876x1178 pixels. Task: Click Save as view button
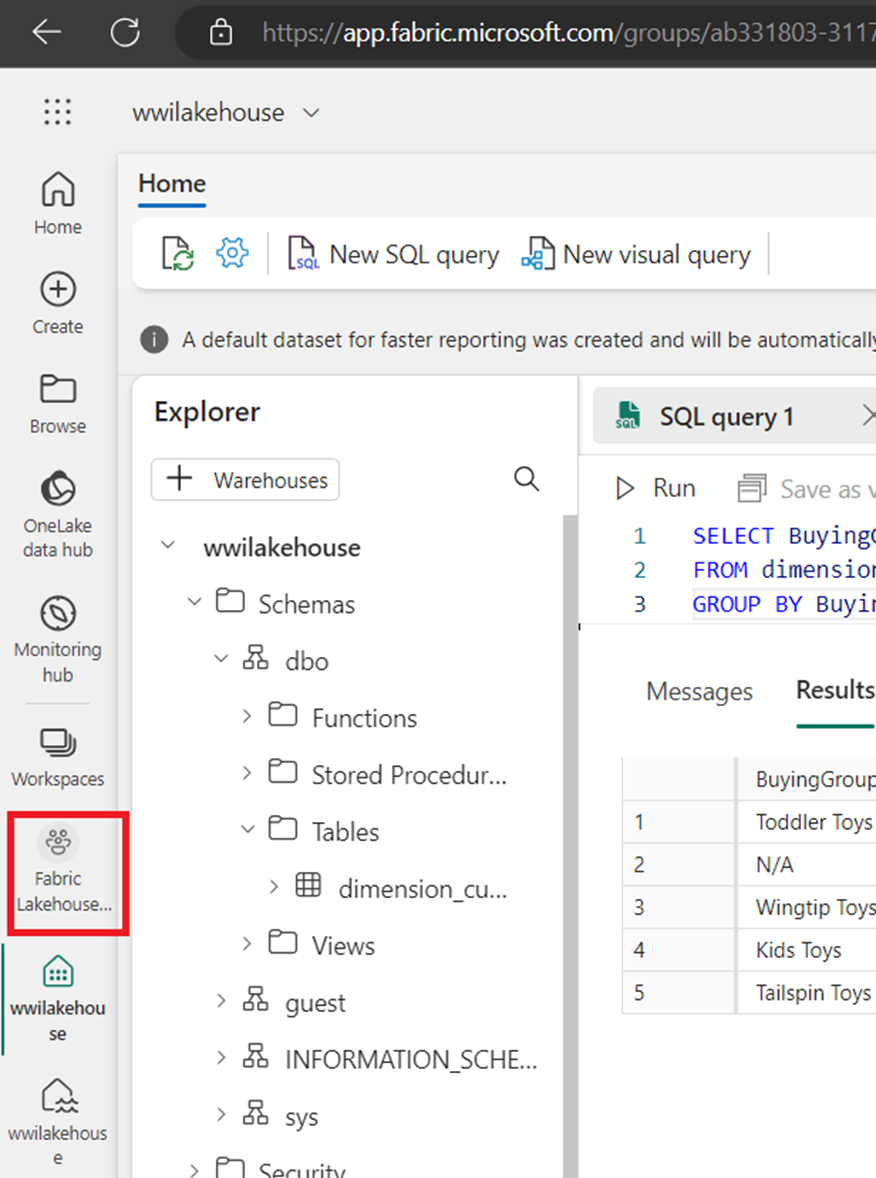(806, 489)
